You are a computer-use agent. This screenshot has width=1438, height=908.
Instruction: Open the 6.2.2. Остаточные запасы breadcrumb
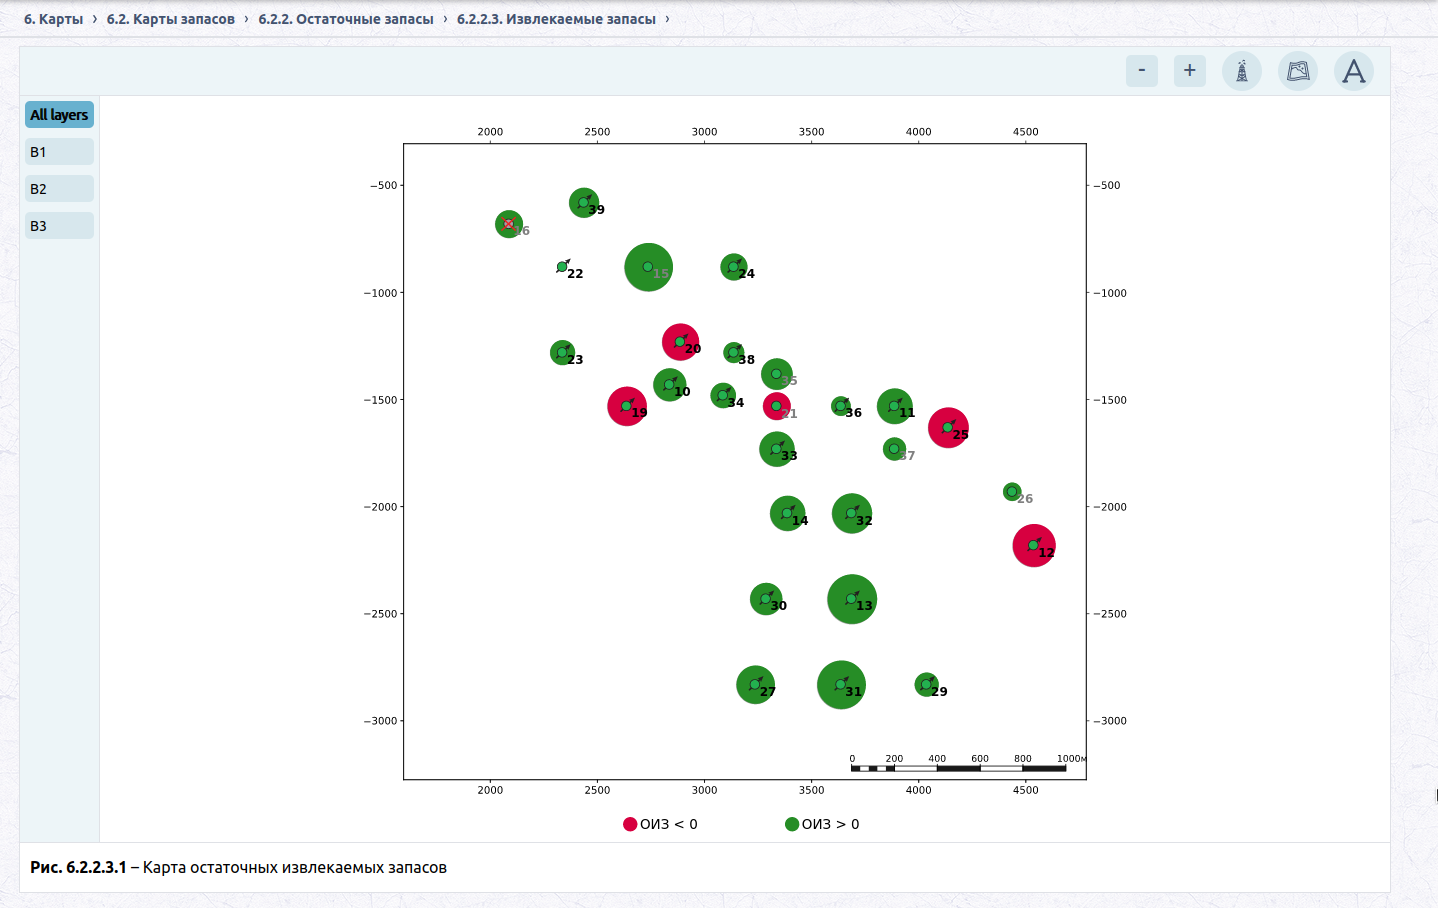pyautogui.click(x=346, y=19)
